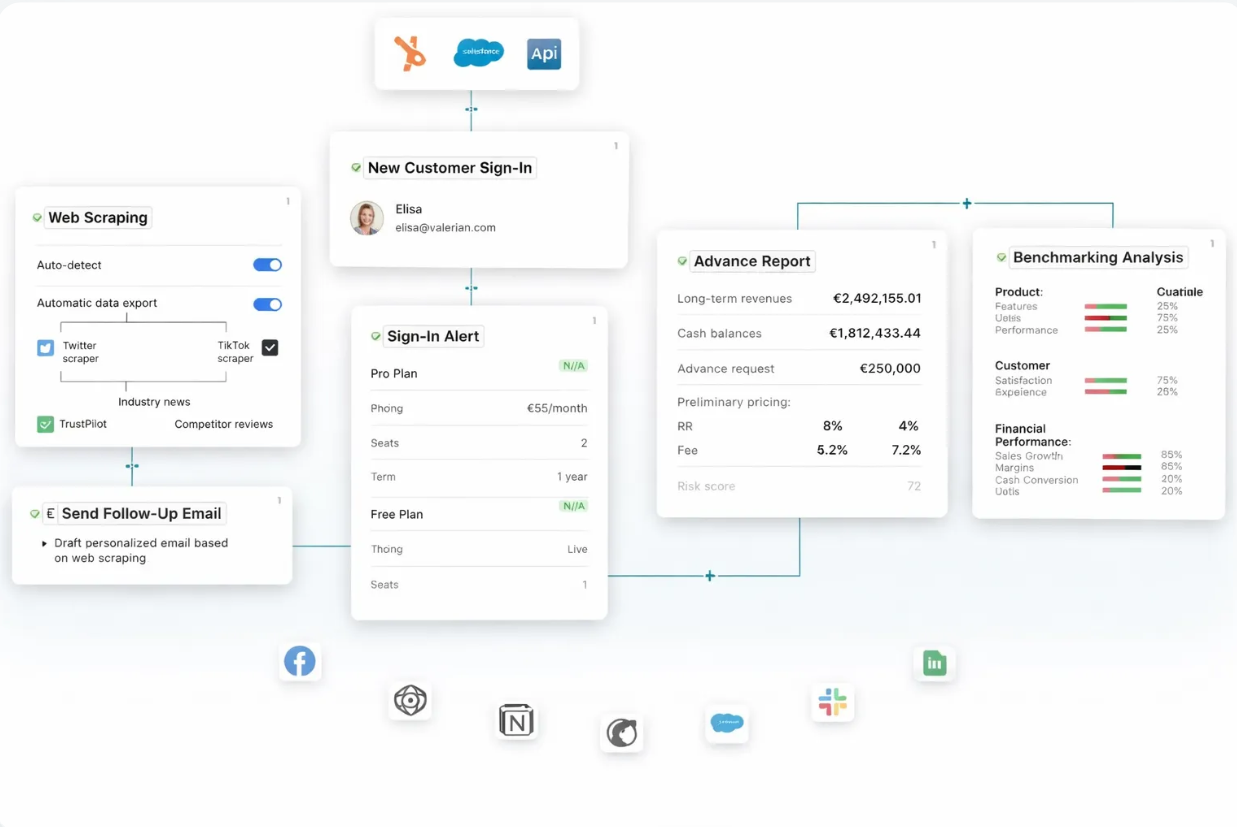Select the Slack integration icon

click(832, 702)
